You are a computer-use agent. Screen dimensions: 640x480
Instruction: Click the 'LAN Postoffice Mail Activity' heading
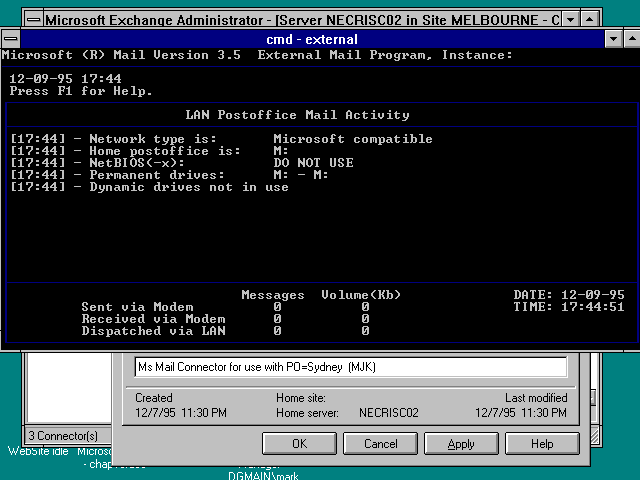point(298,115)
